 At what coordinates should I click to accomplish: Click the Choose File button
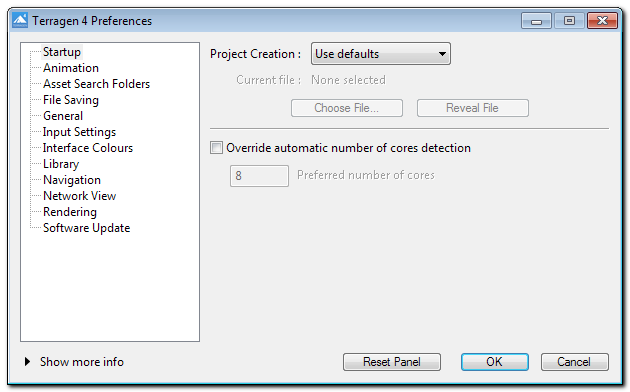click(x=347, y=108)
